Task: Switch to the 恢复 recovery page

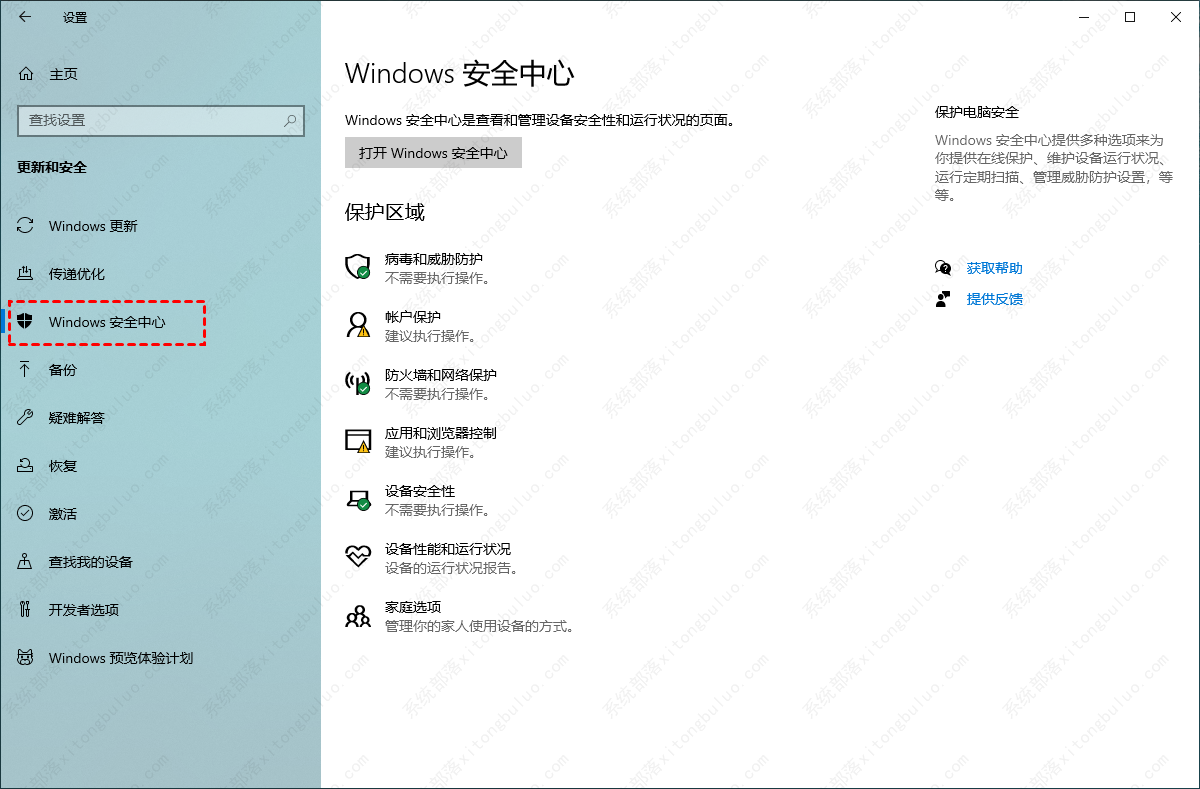Action: [62, 466]
